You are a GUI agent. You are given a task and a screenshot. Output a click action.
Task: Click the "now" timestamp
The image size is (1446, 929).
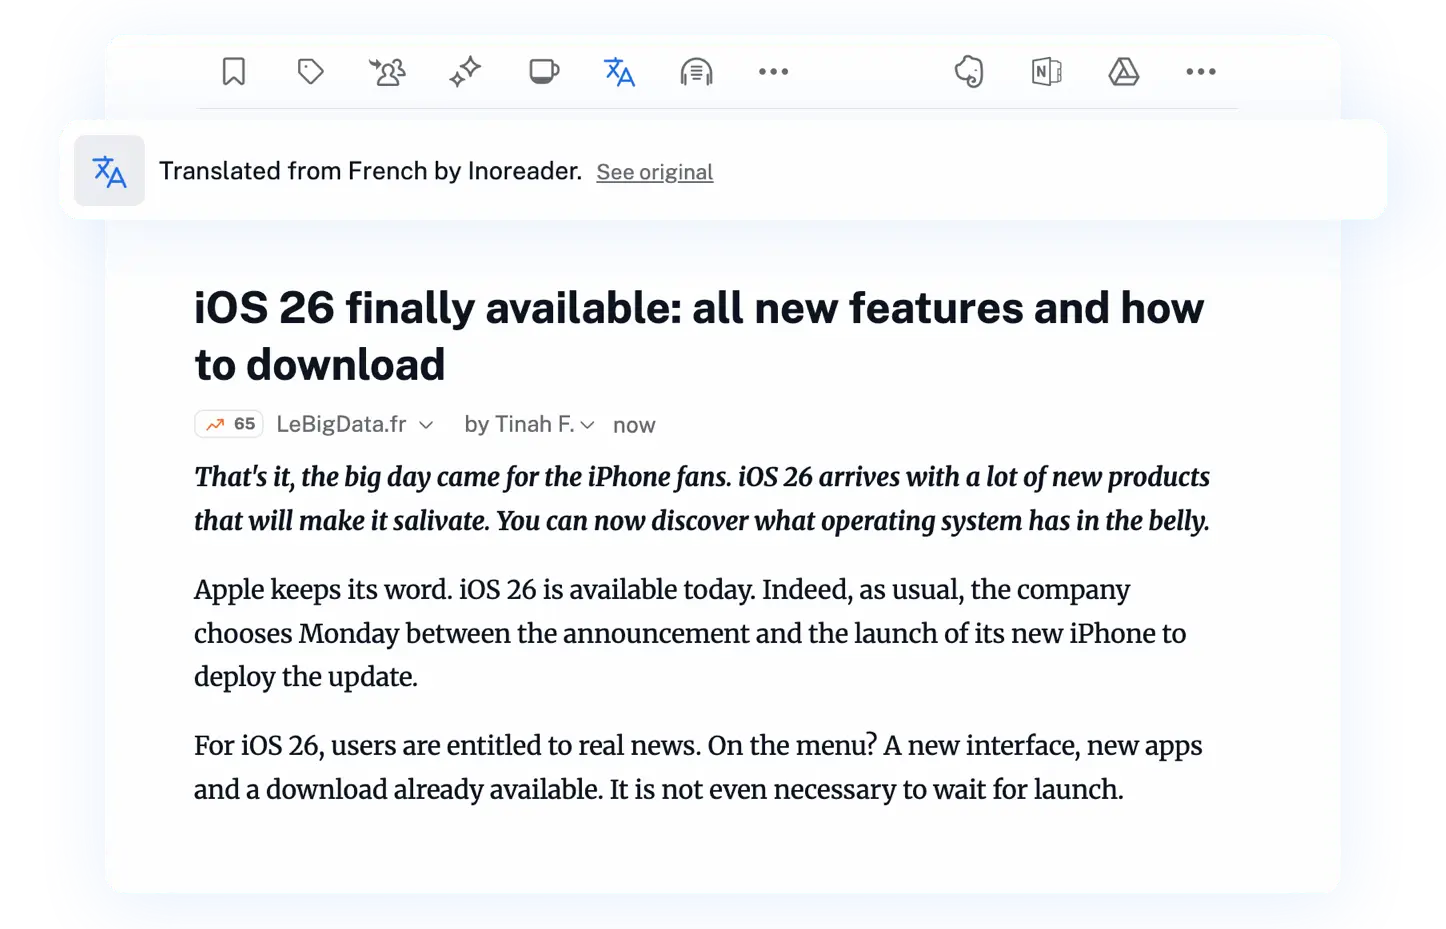[634, 425]
